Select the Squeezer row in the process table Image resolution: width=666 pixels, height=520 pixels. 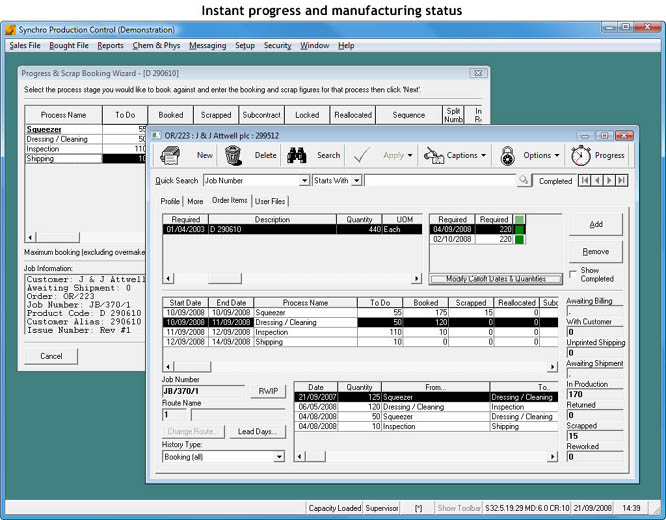point(360,313)
